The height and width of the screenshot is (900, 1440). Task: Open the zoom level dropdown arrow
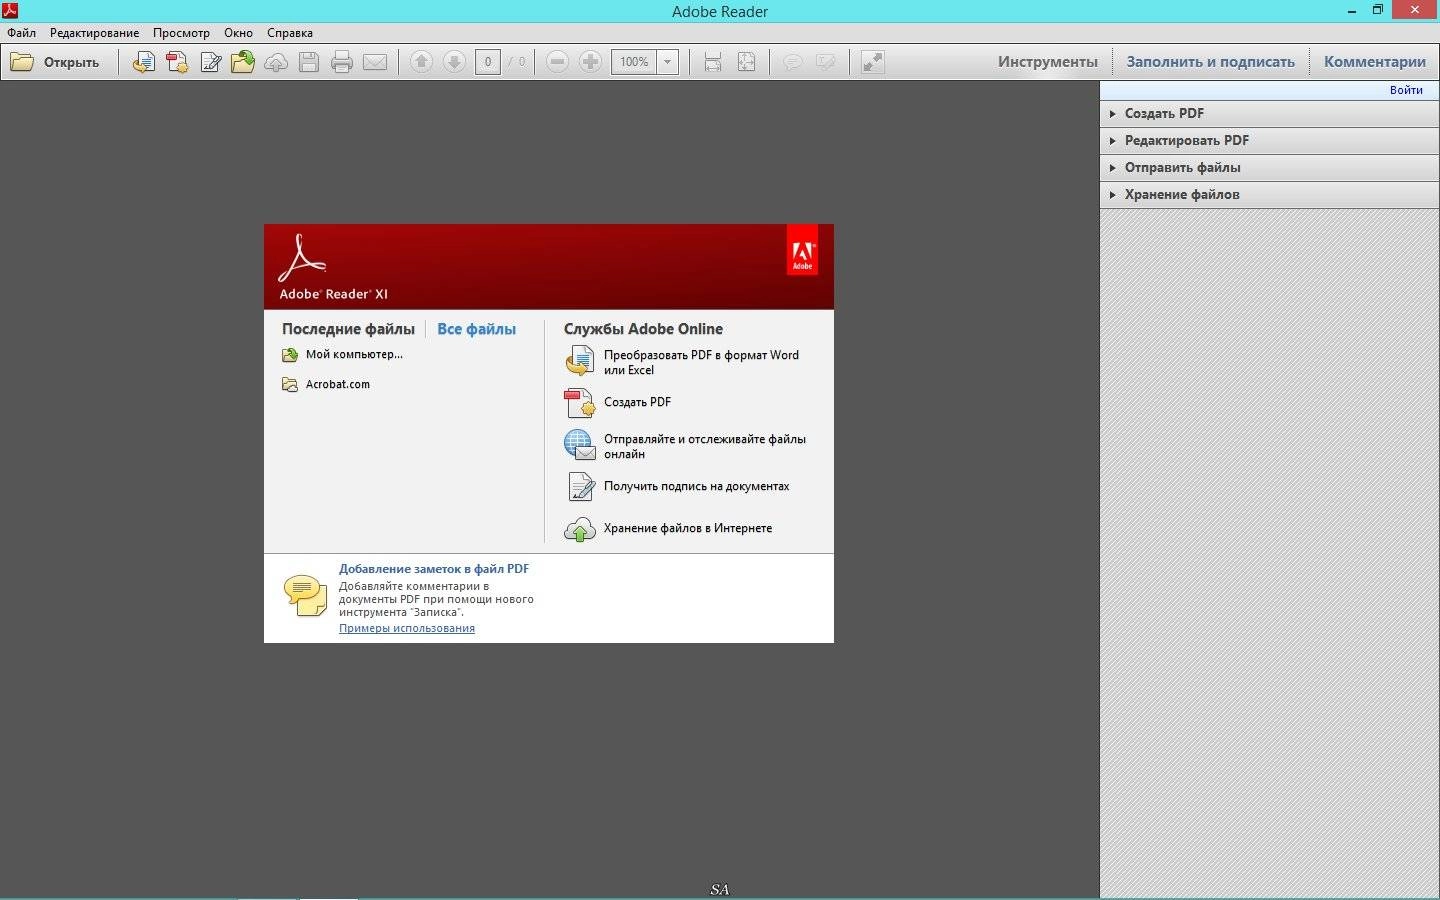(668, 62)
